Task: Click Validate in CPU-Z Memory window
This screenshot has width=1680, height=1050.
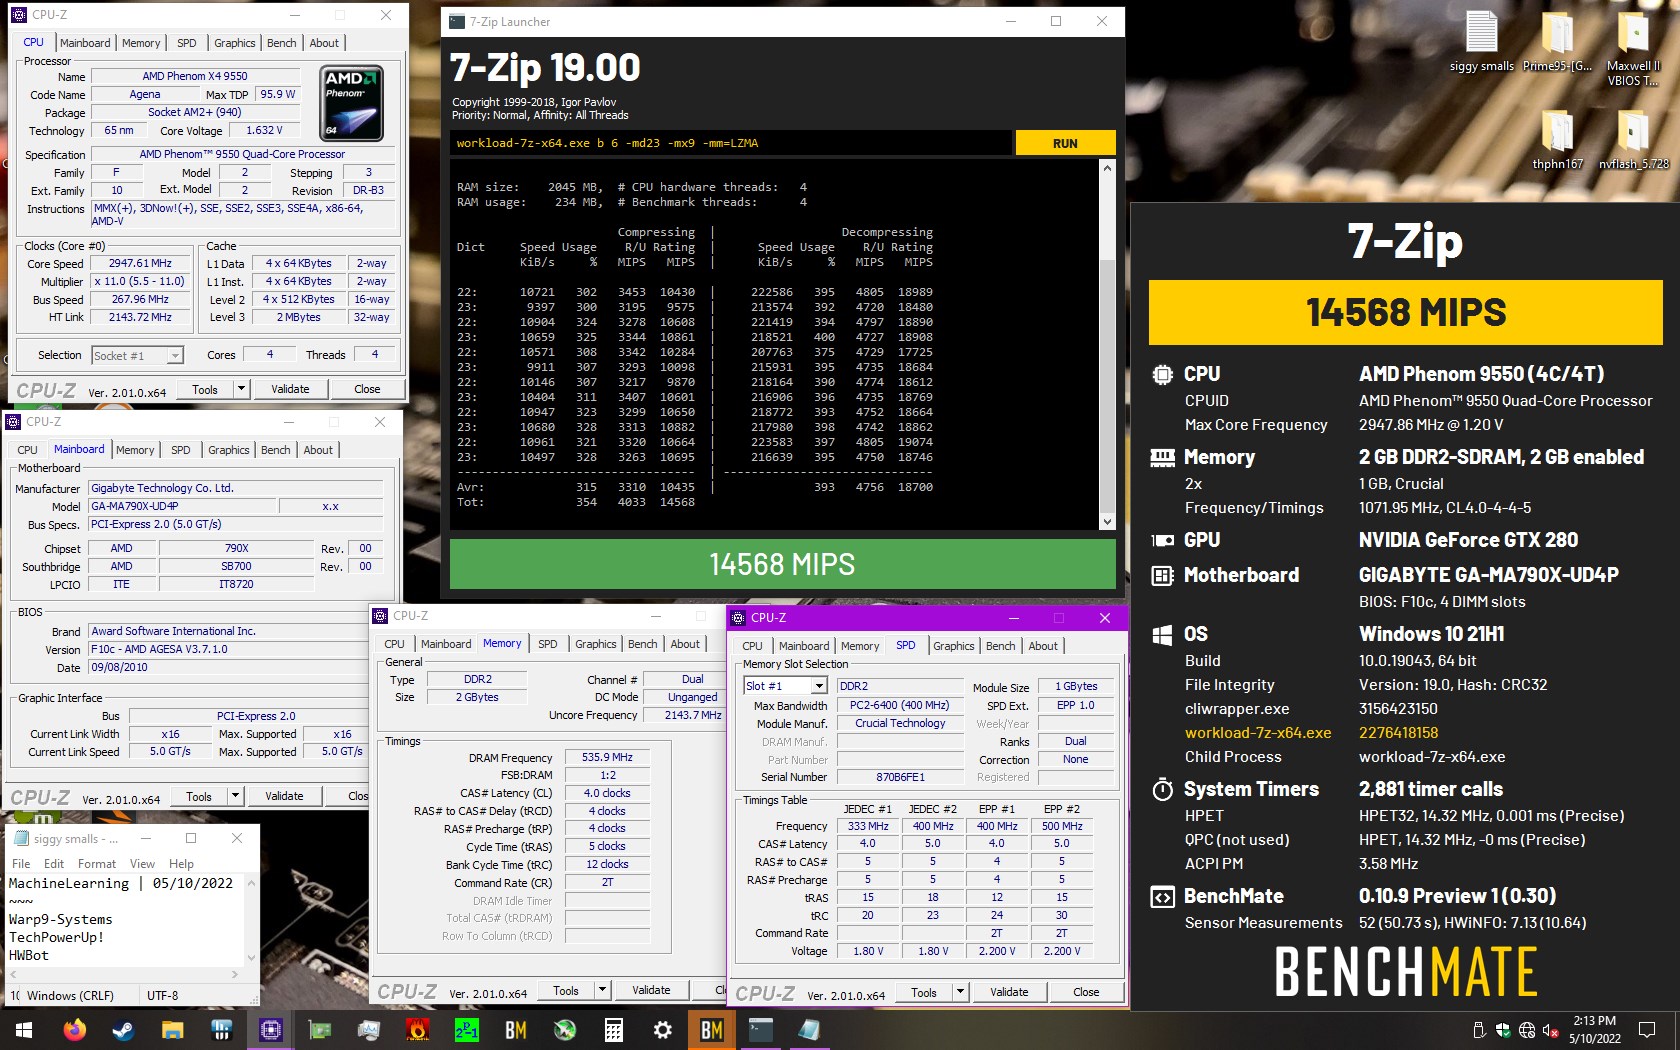Action: tap(651, 991)
